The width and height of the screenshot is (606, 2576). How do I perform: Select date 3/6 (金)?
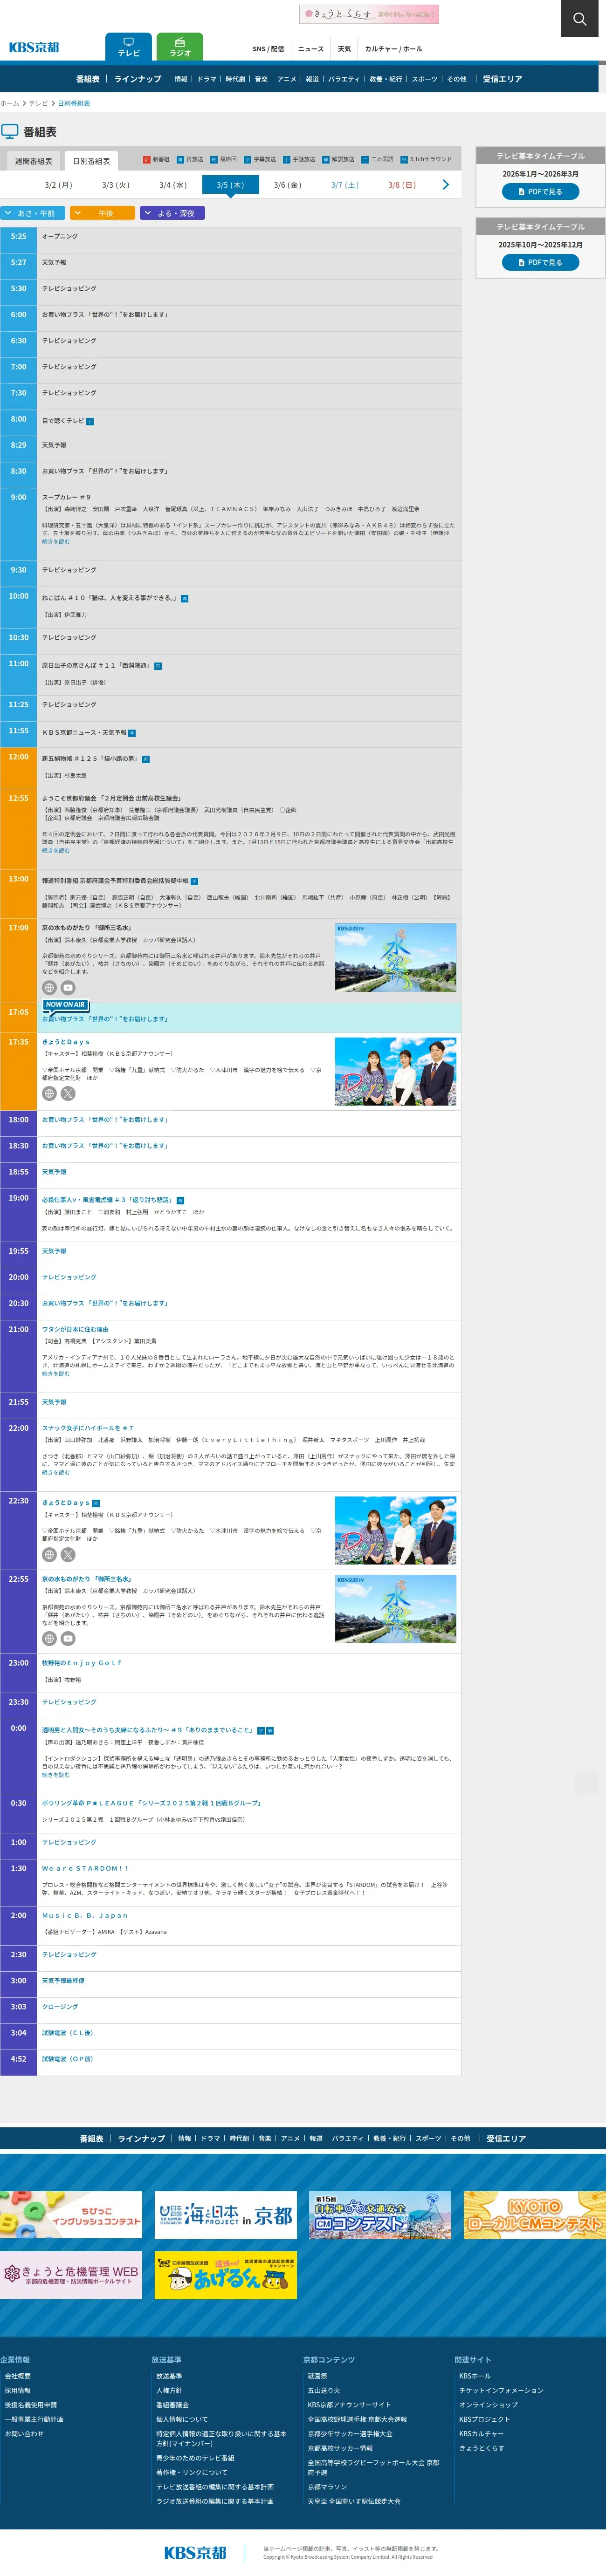click(287, 185)
